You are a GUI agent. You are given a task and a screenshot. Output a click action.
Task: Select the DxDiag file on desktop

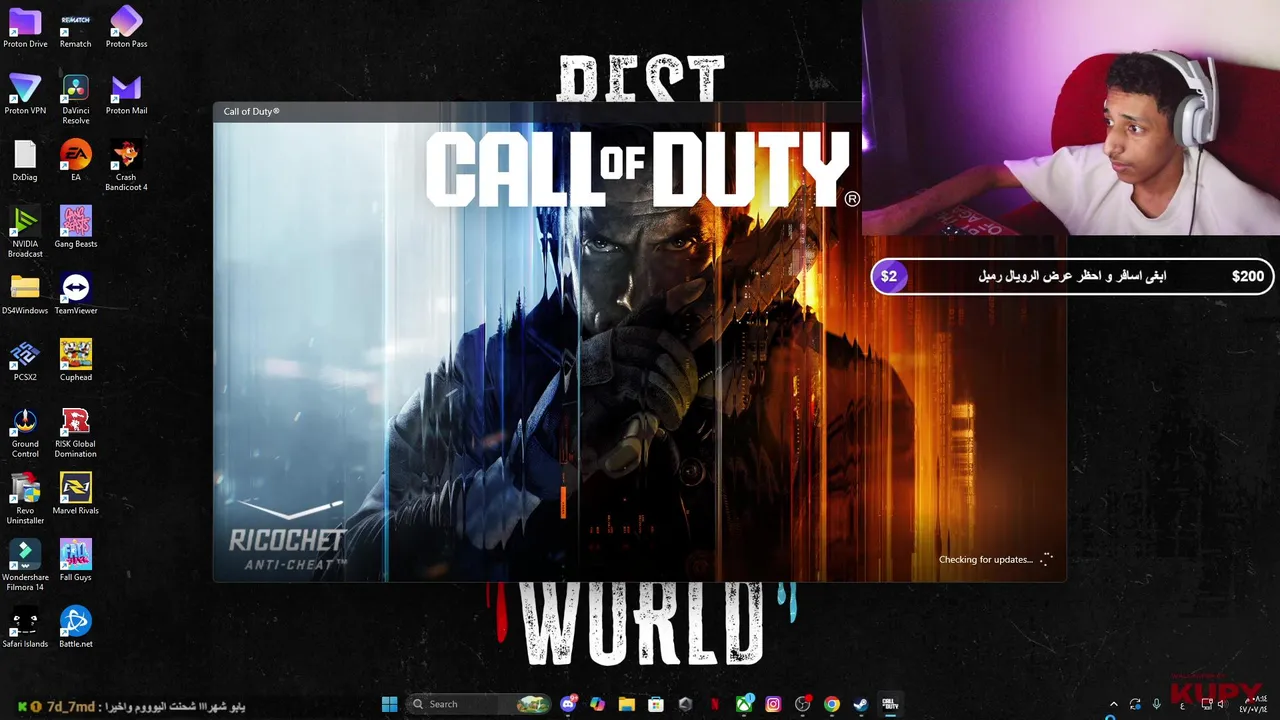click(x=25, y=160)
